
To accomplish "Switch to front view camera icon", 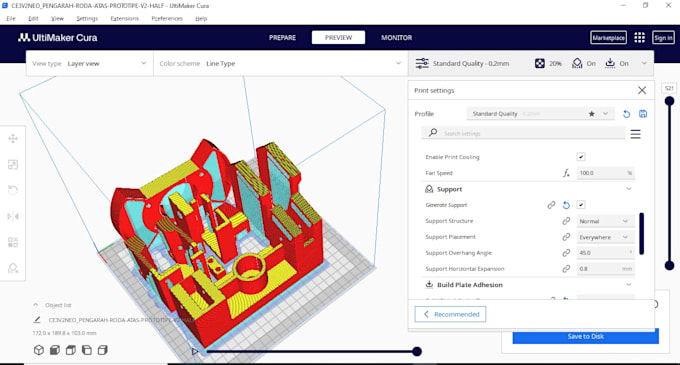I will [x=55, y=350].
